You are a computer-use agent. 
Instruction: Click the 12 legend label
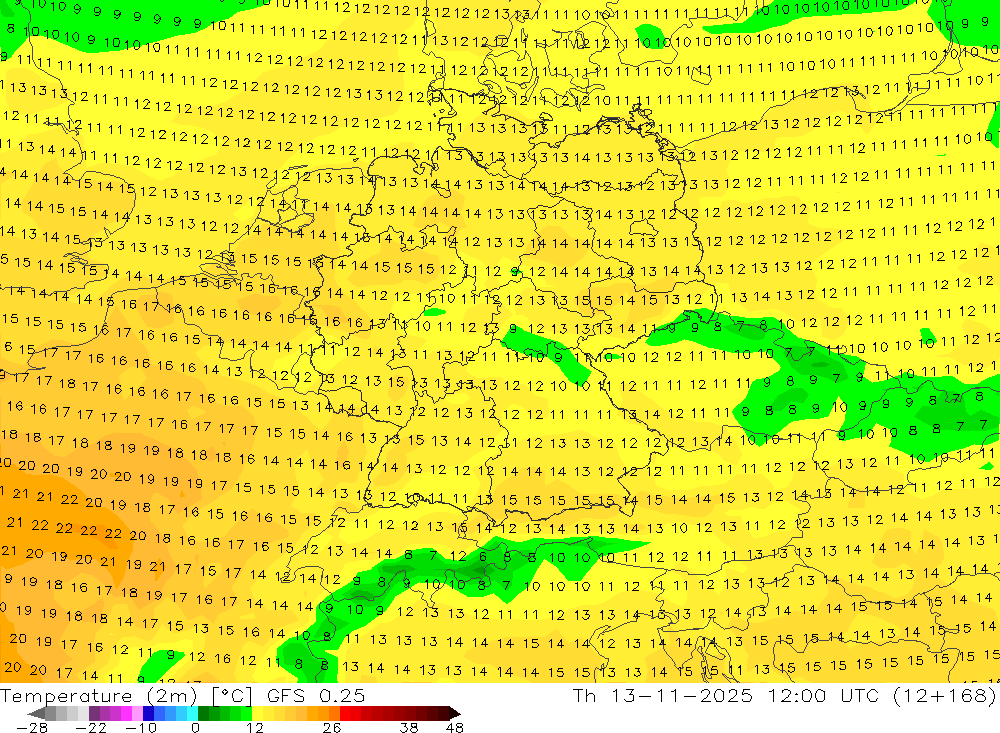pos(254,727)
